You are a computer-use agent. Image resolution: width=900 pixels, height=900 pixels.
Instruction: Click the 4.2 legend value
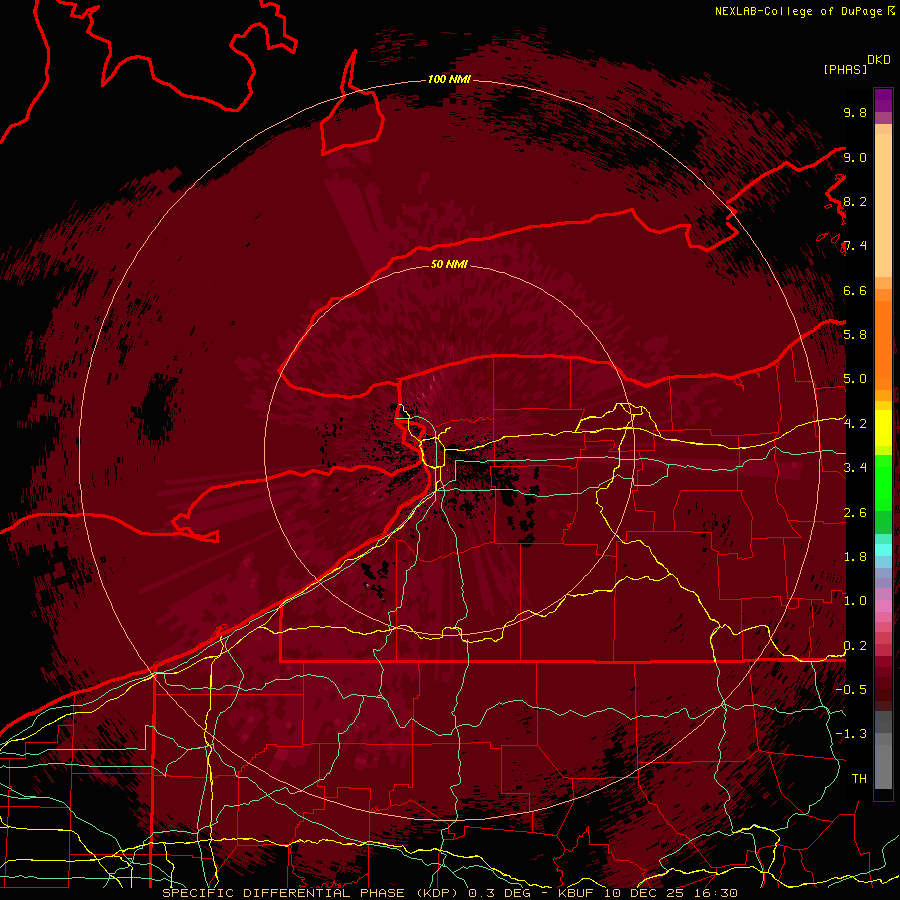click(x=855, y=424)
